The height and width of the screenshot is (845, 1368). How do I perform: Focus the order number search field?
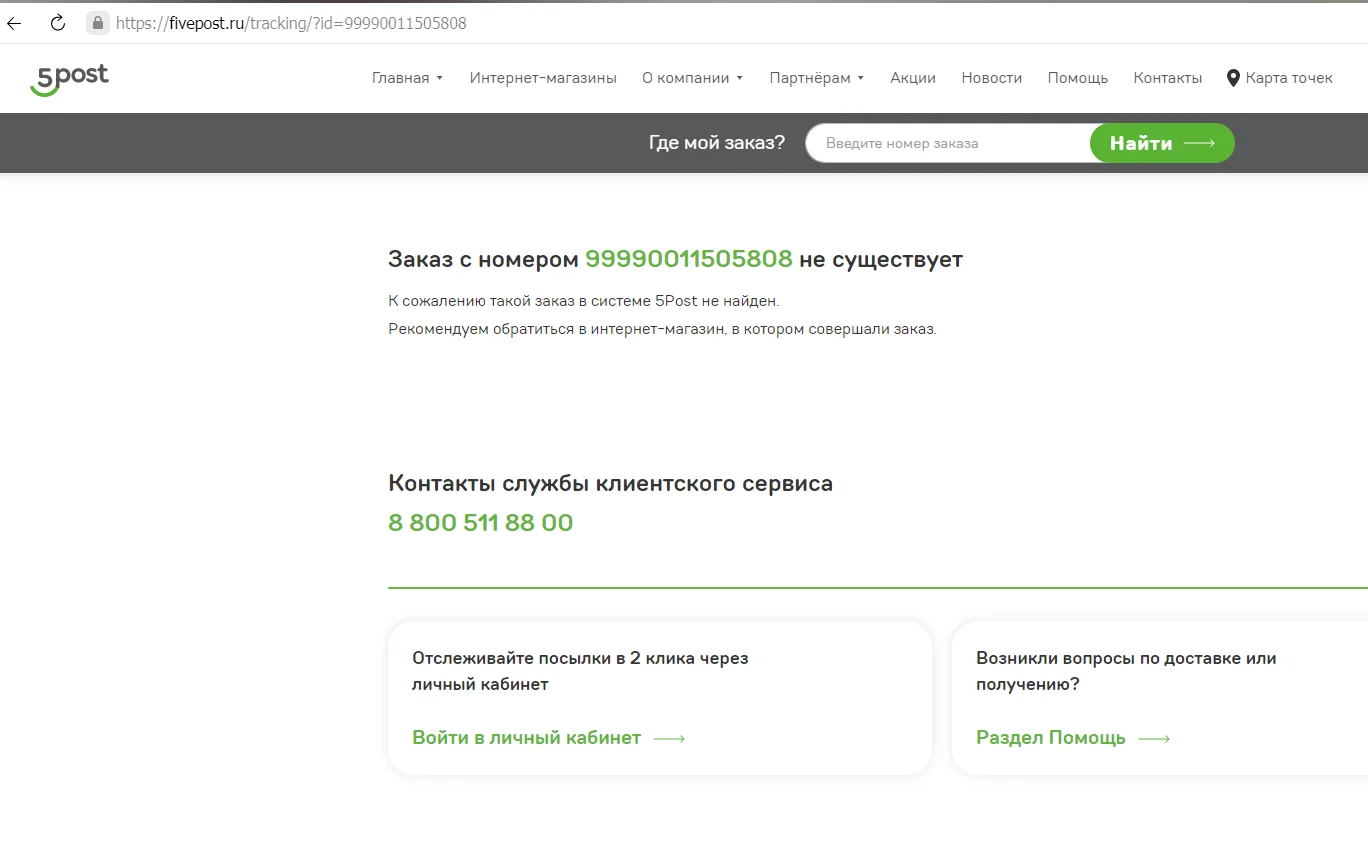tap(948, 143)
